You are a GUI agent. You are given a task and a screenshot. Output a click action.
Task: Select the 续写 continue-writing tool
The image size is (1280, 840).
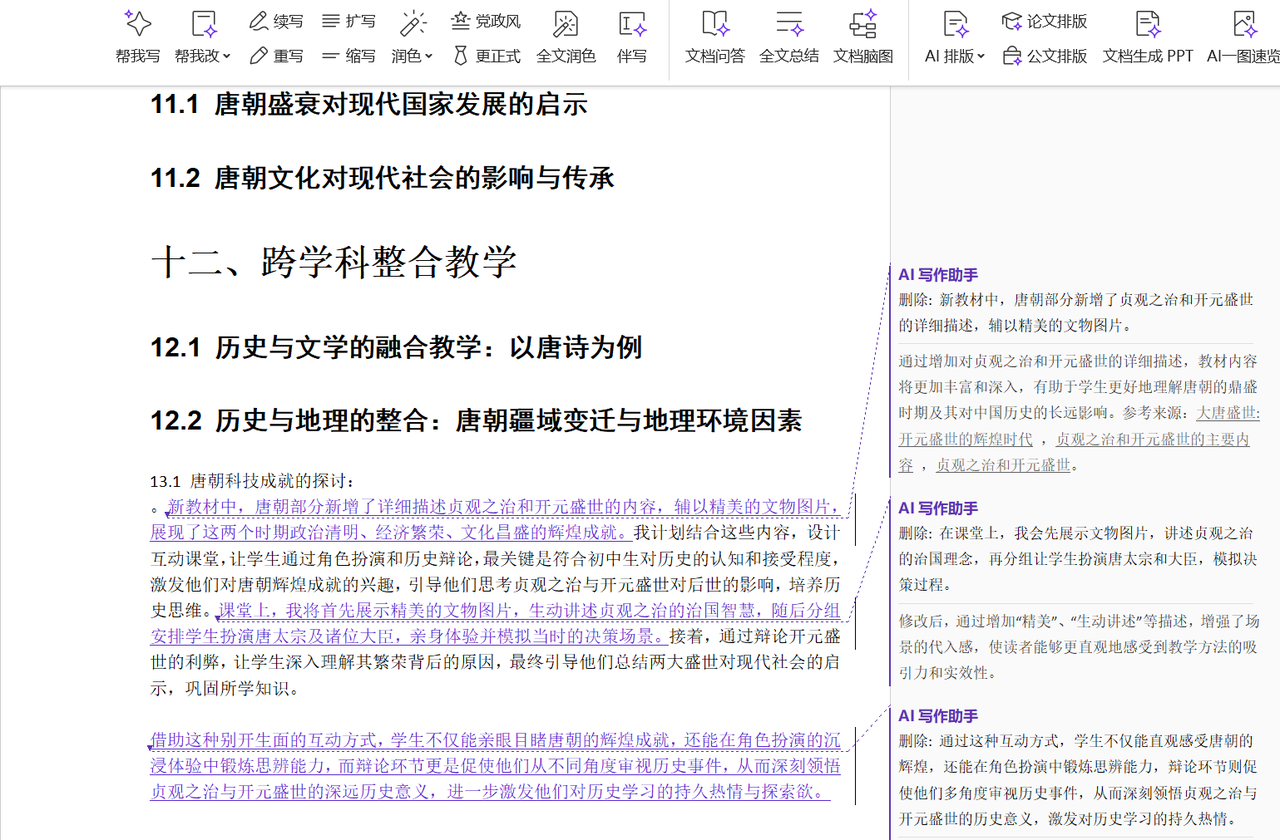coord(276,21)
